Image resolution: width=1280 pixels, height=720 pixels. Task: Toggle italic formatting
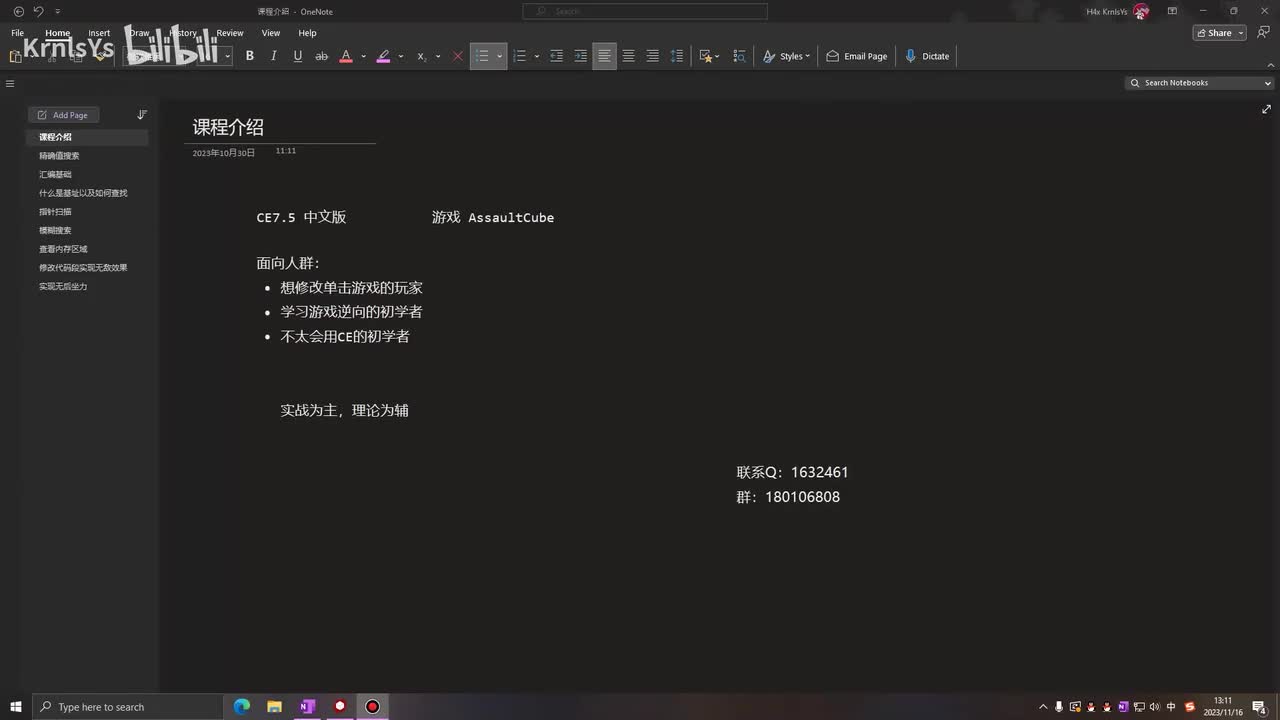tap(274, 56)
